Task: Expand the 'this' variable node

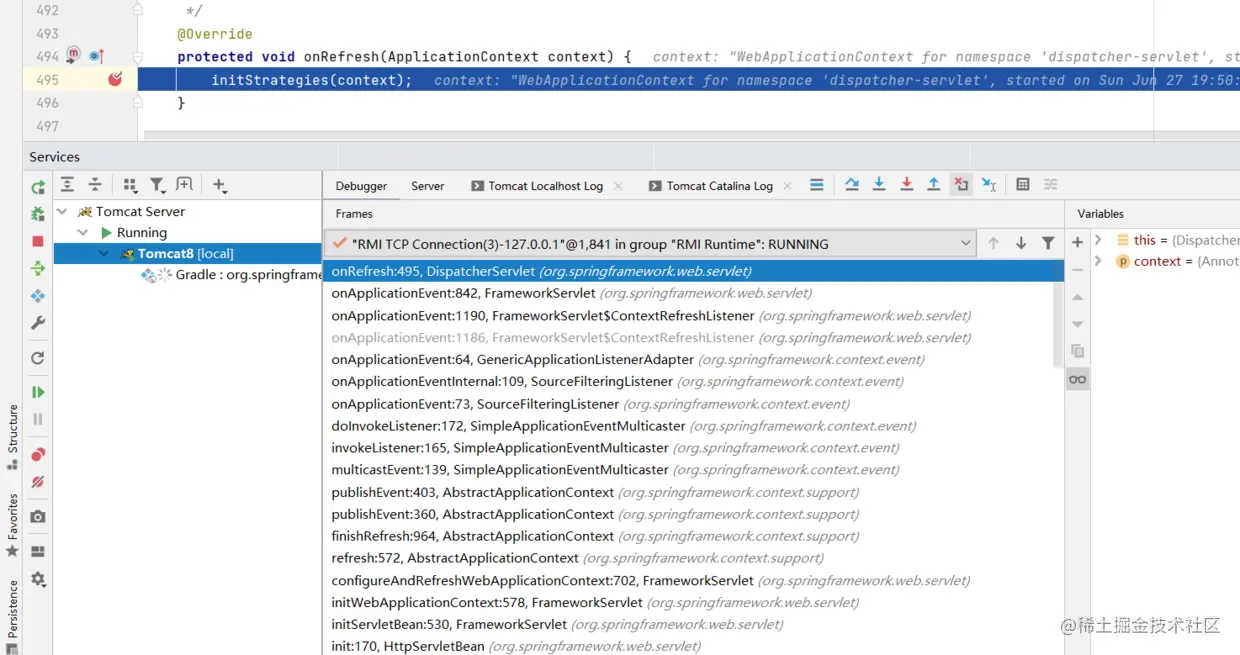Action: pos(1098,240)
